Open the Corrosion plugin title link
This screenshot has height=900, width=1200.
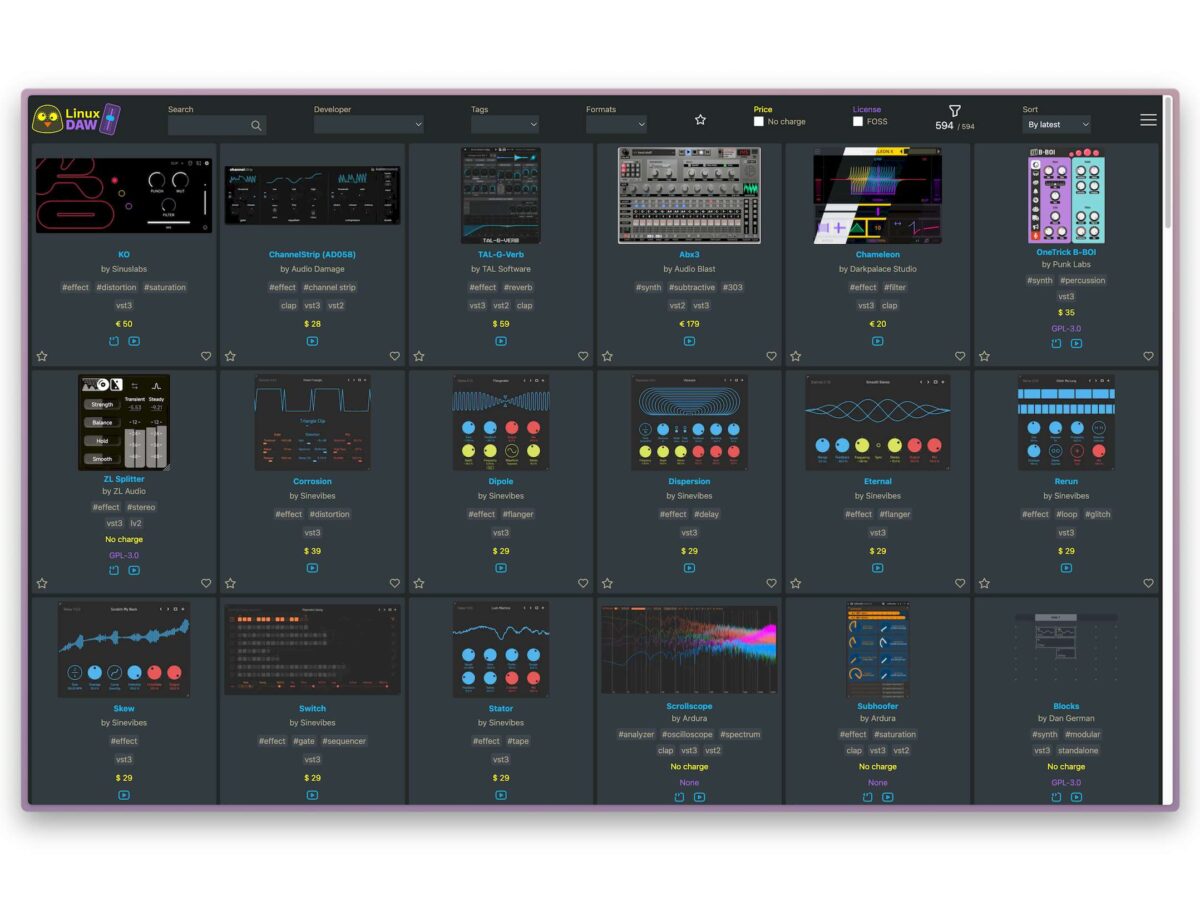312,481
